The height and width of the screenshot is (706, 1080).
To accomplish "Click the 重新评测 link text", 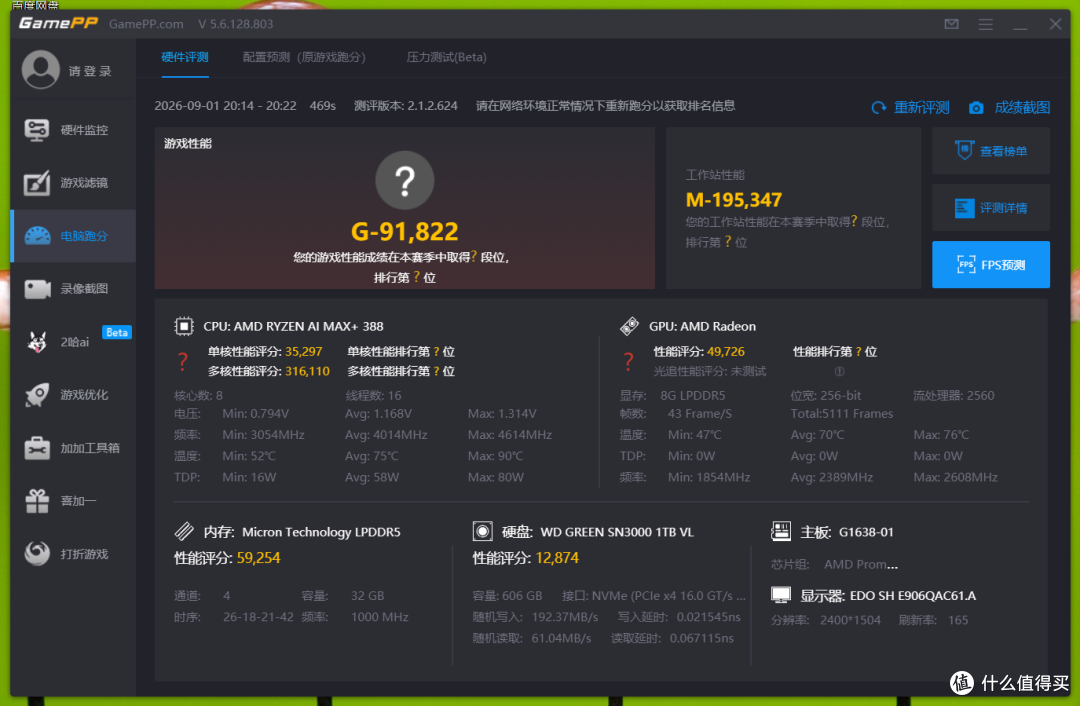I will (x=922, y=108).
